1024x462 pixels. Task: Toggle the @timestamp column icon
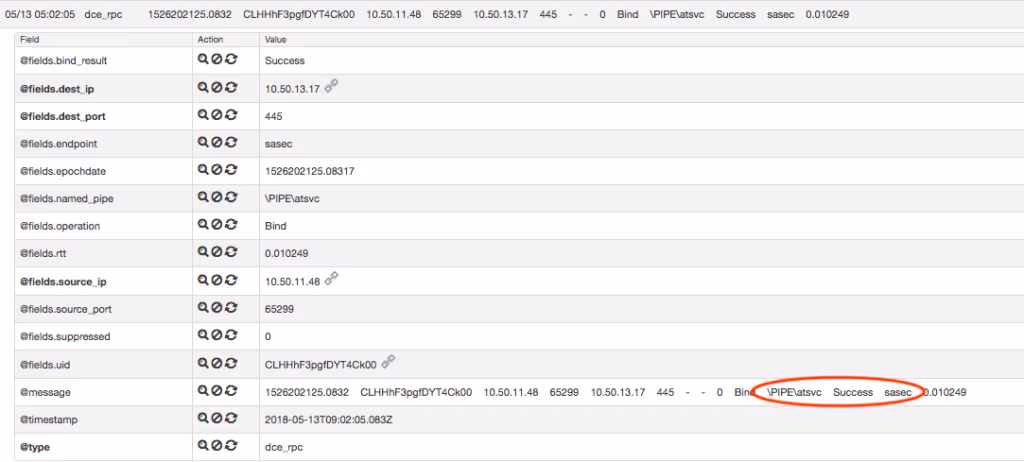click(231, 418)
